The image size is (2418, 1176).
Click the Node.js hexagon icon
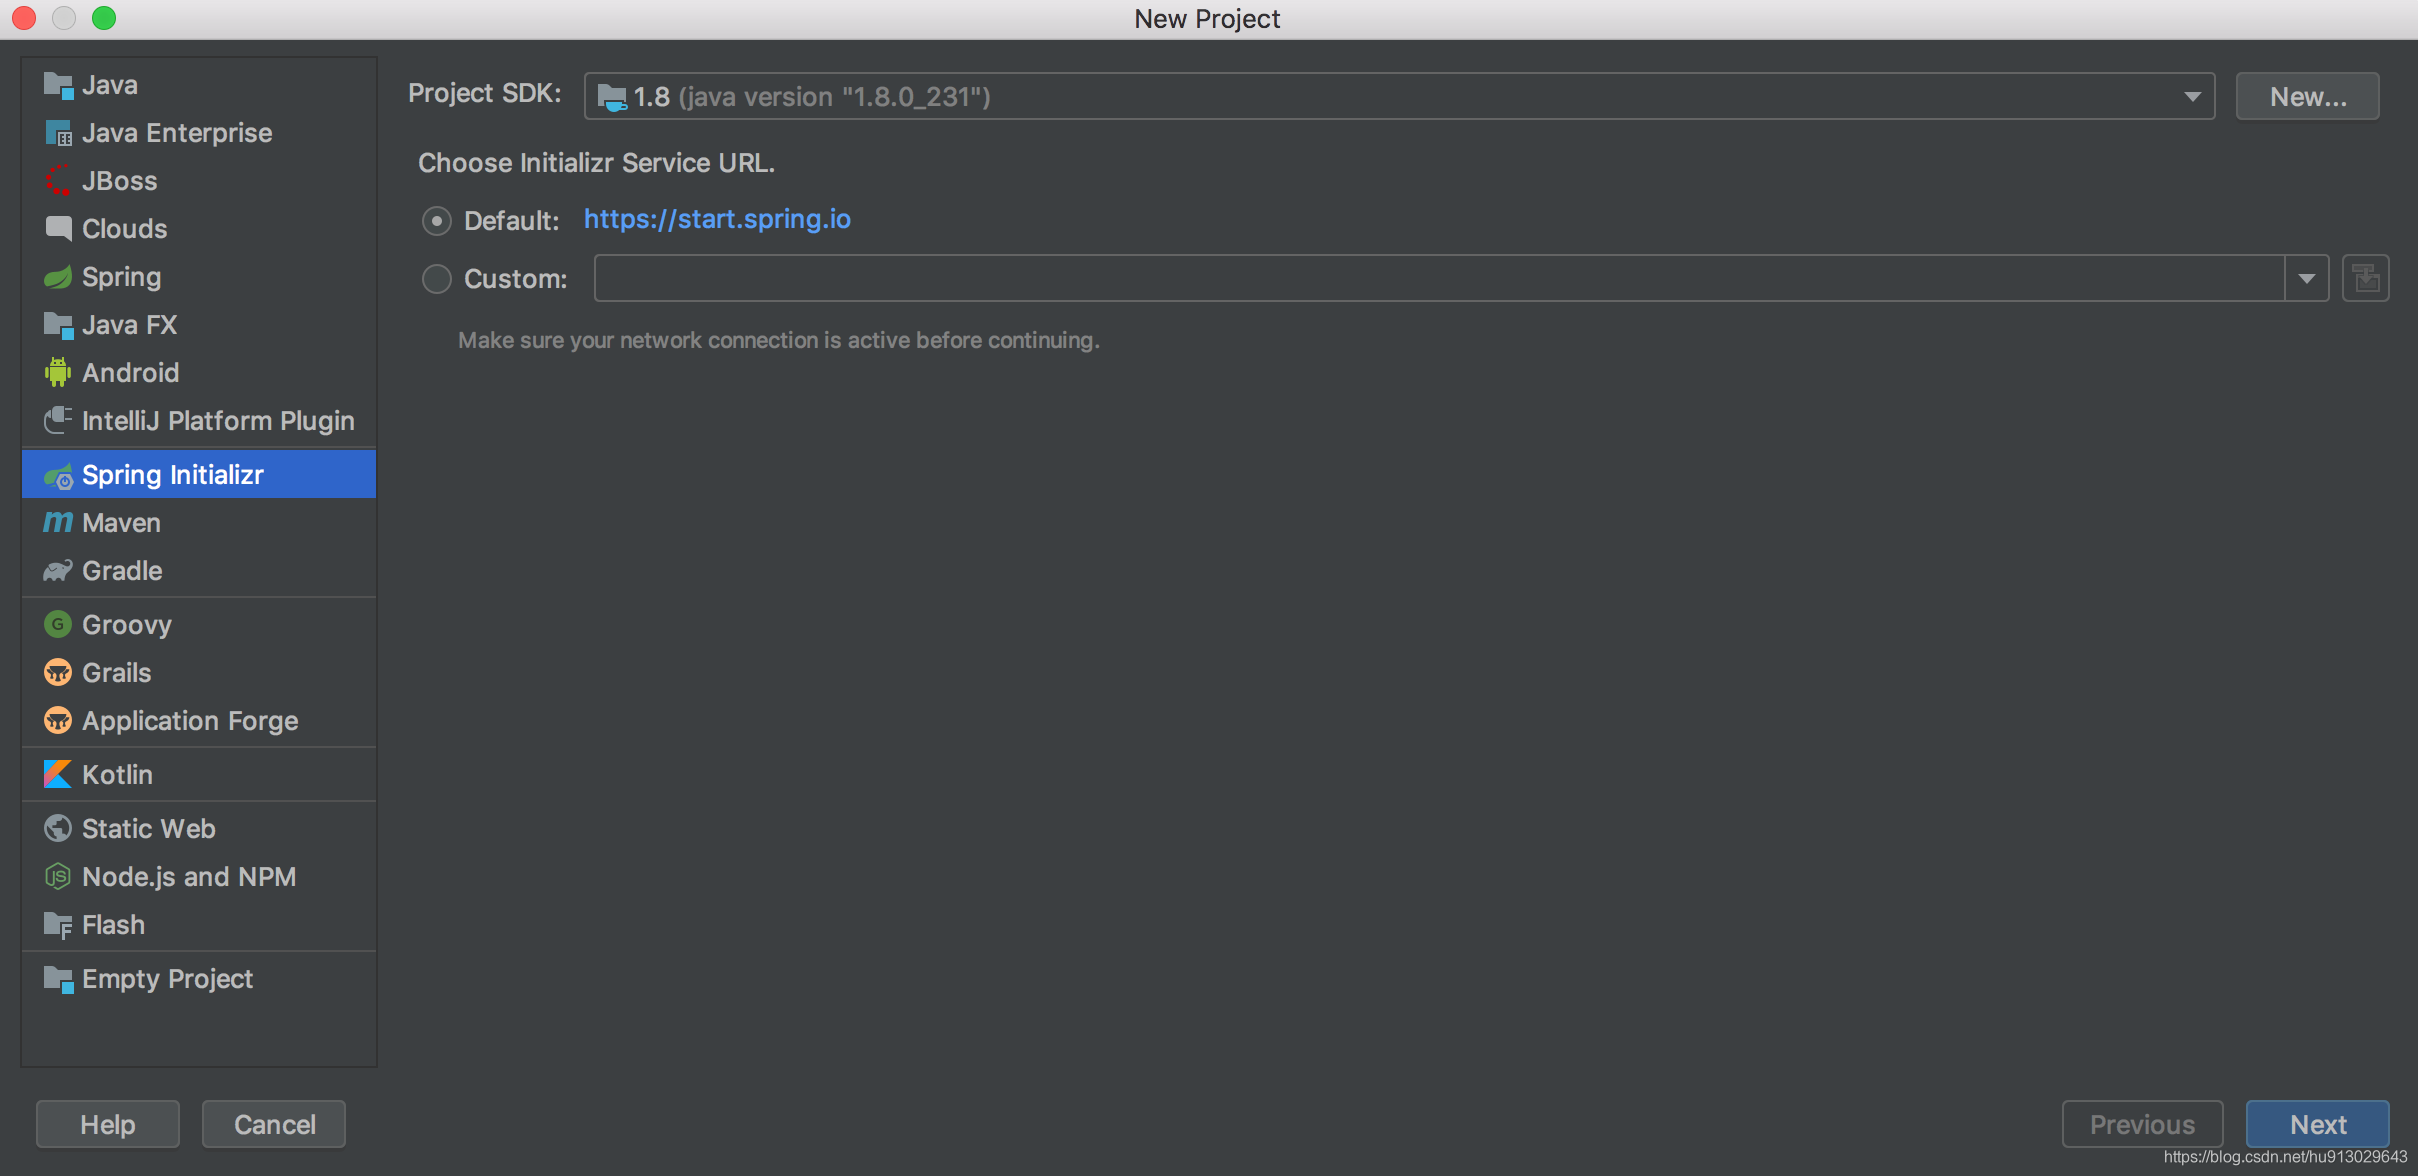pyautogui.click(x=58, y=877)
